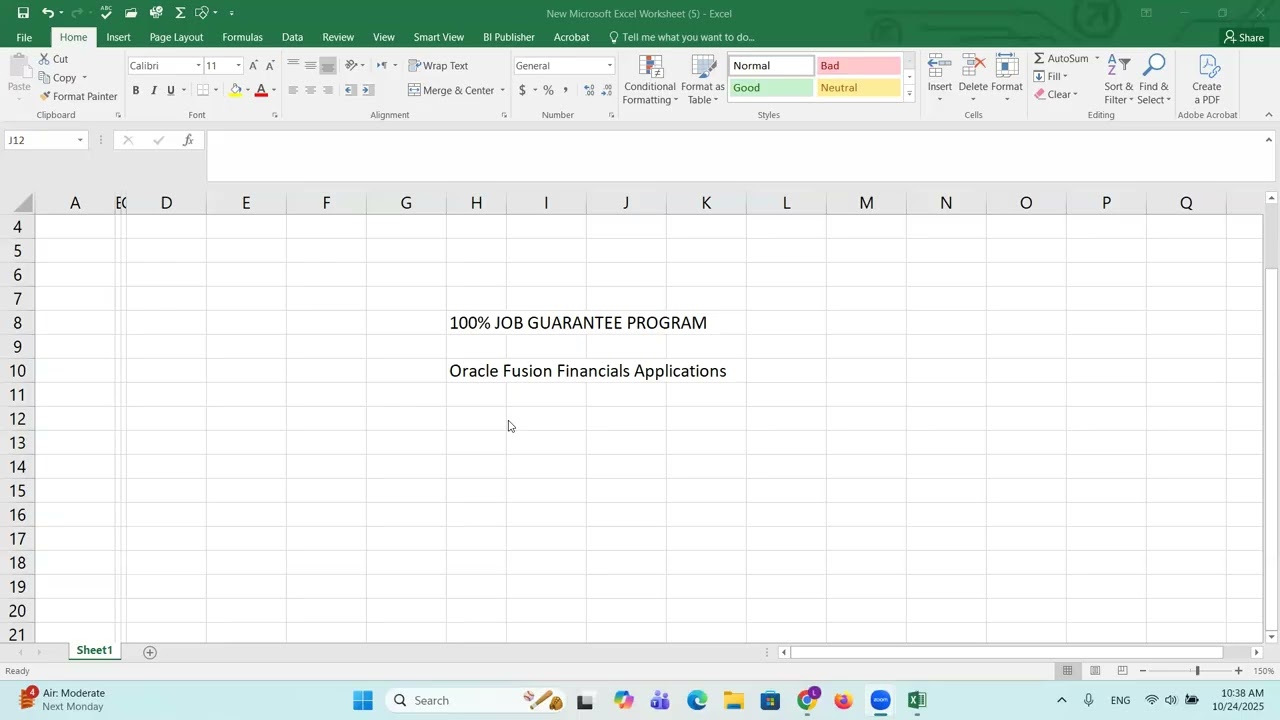This screenshot has width=1280, height=720.
Task: Expand the AutoSum dropdown arrow
Action: pos(1097,58)
